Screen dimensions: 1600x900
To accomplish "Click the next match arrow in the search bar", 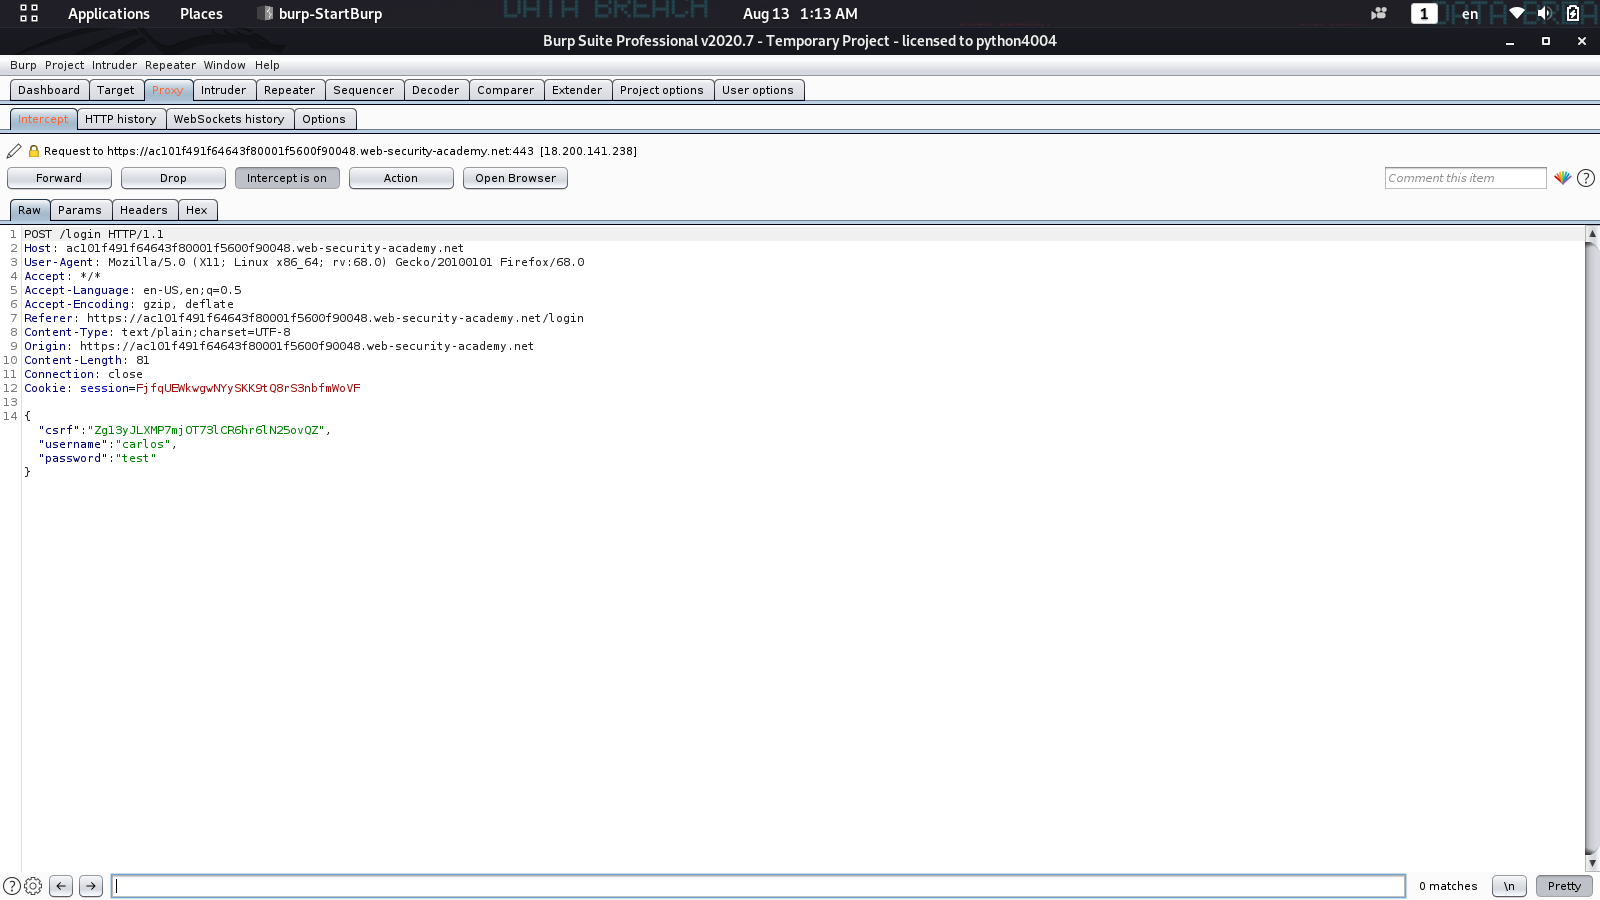I will (90, 886).
